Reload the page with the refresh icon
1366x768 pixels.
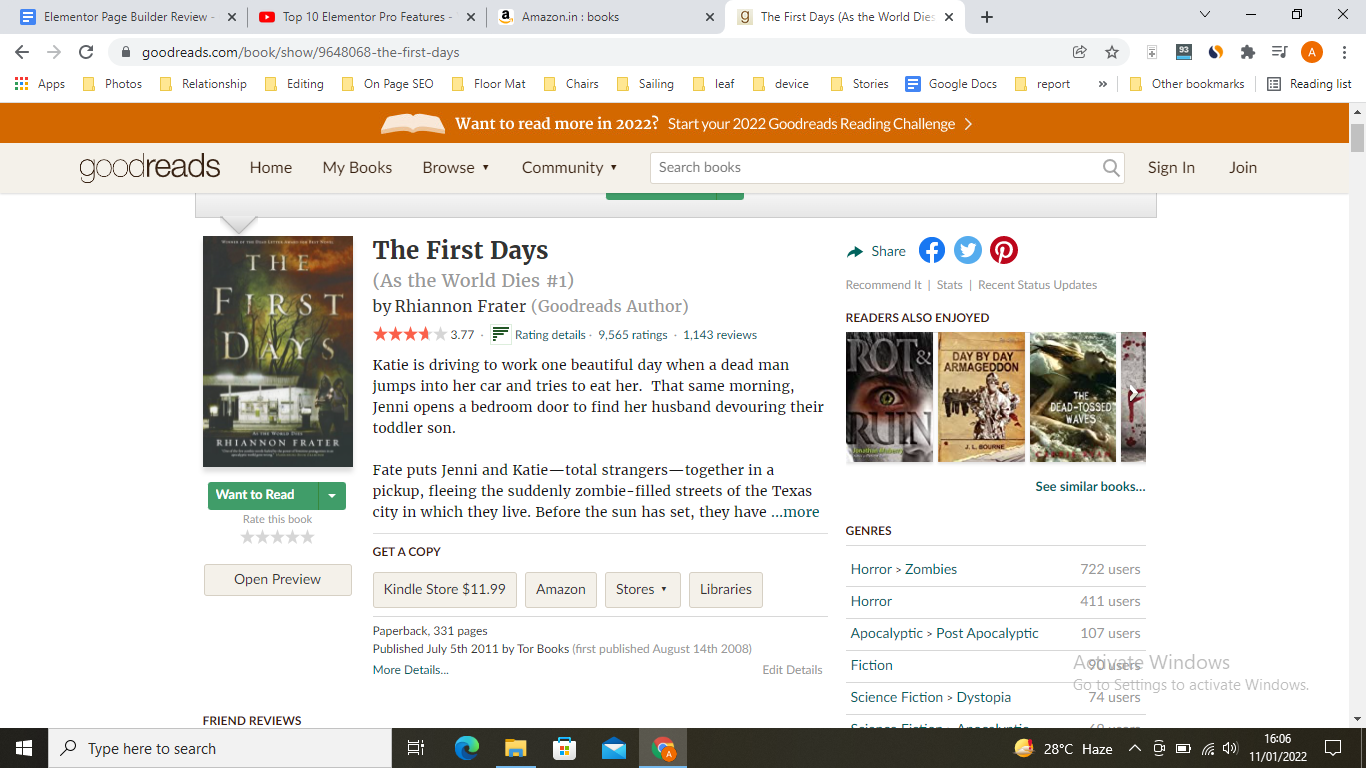(x=86, y=52)
